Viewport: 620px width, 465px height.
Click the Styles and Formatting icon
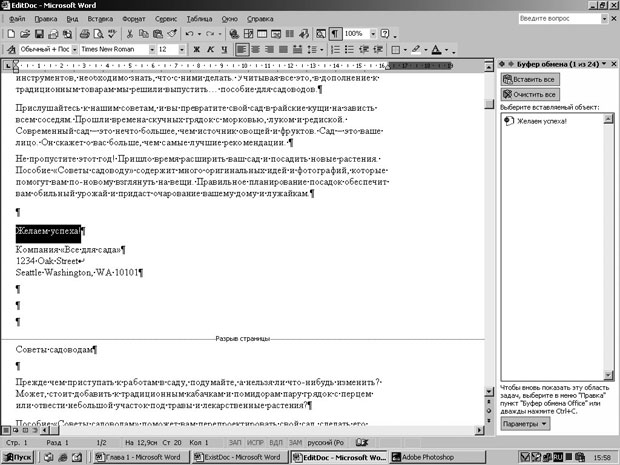(11, 49)
